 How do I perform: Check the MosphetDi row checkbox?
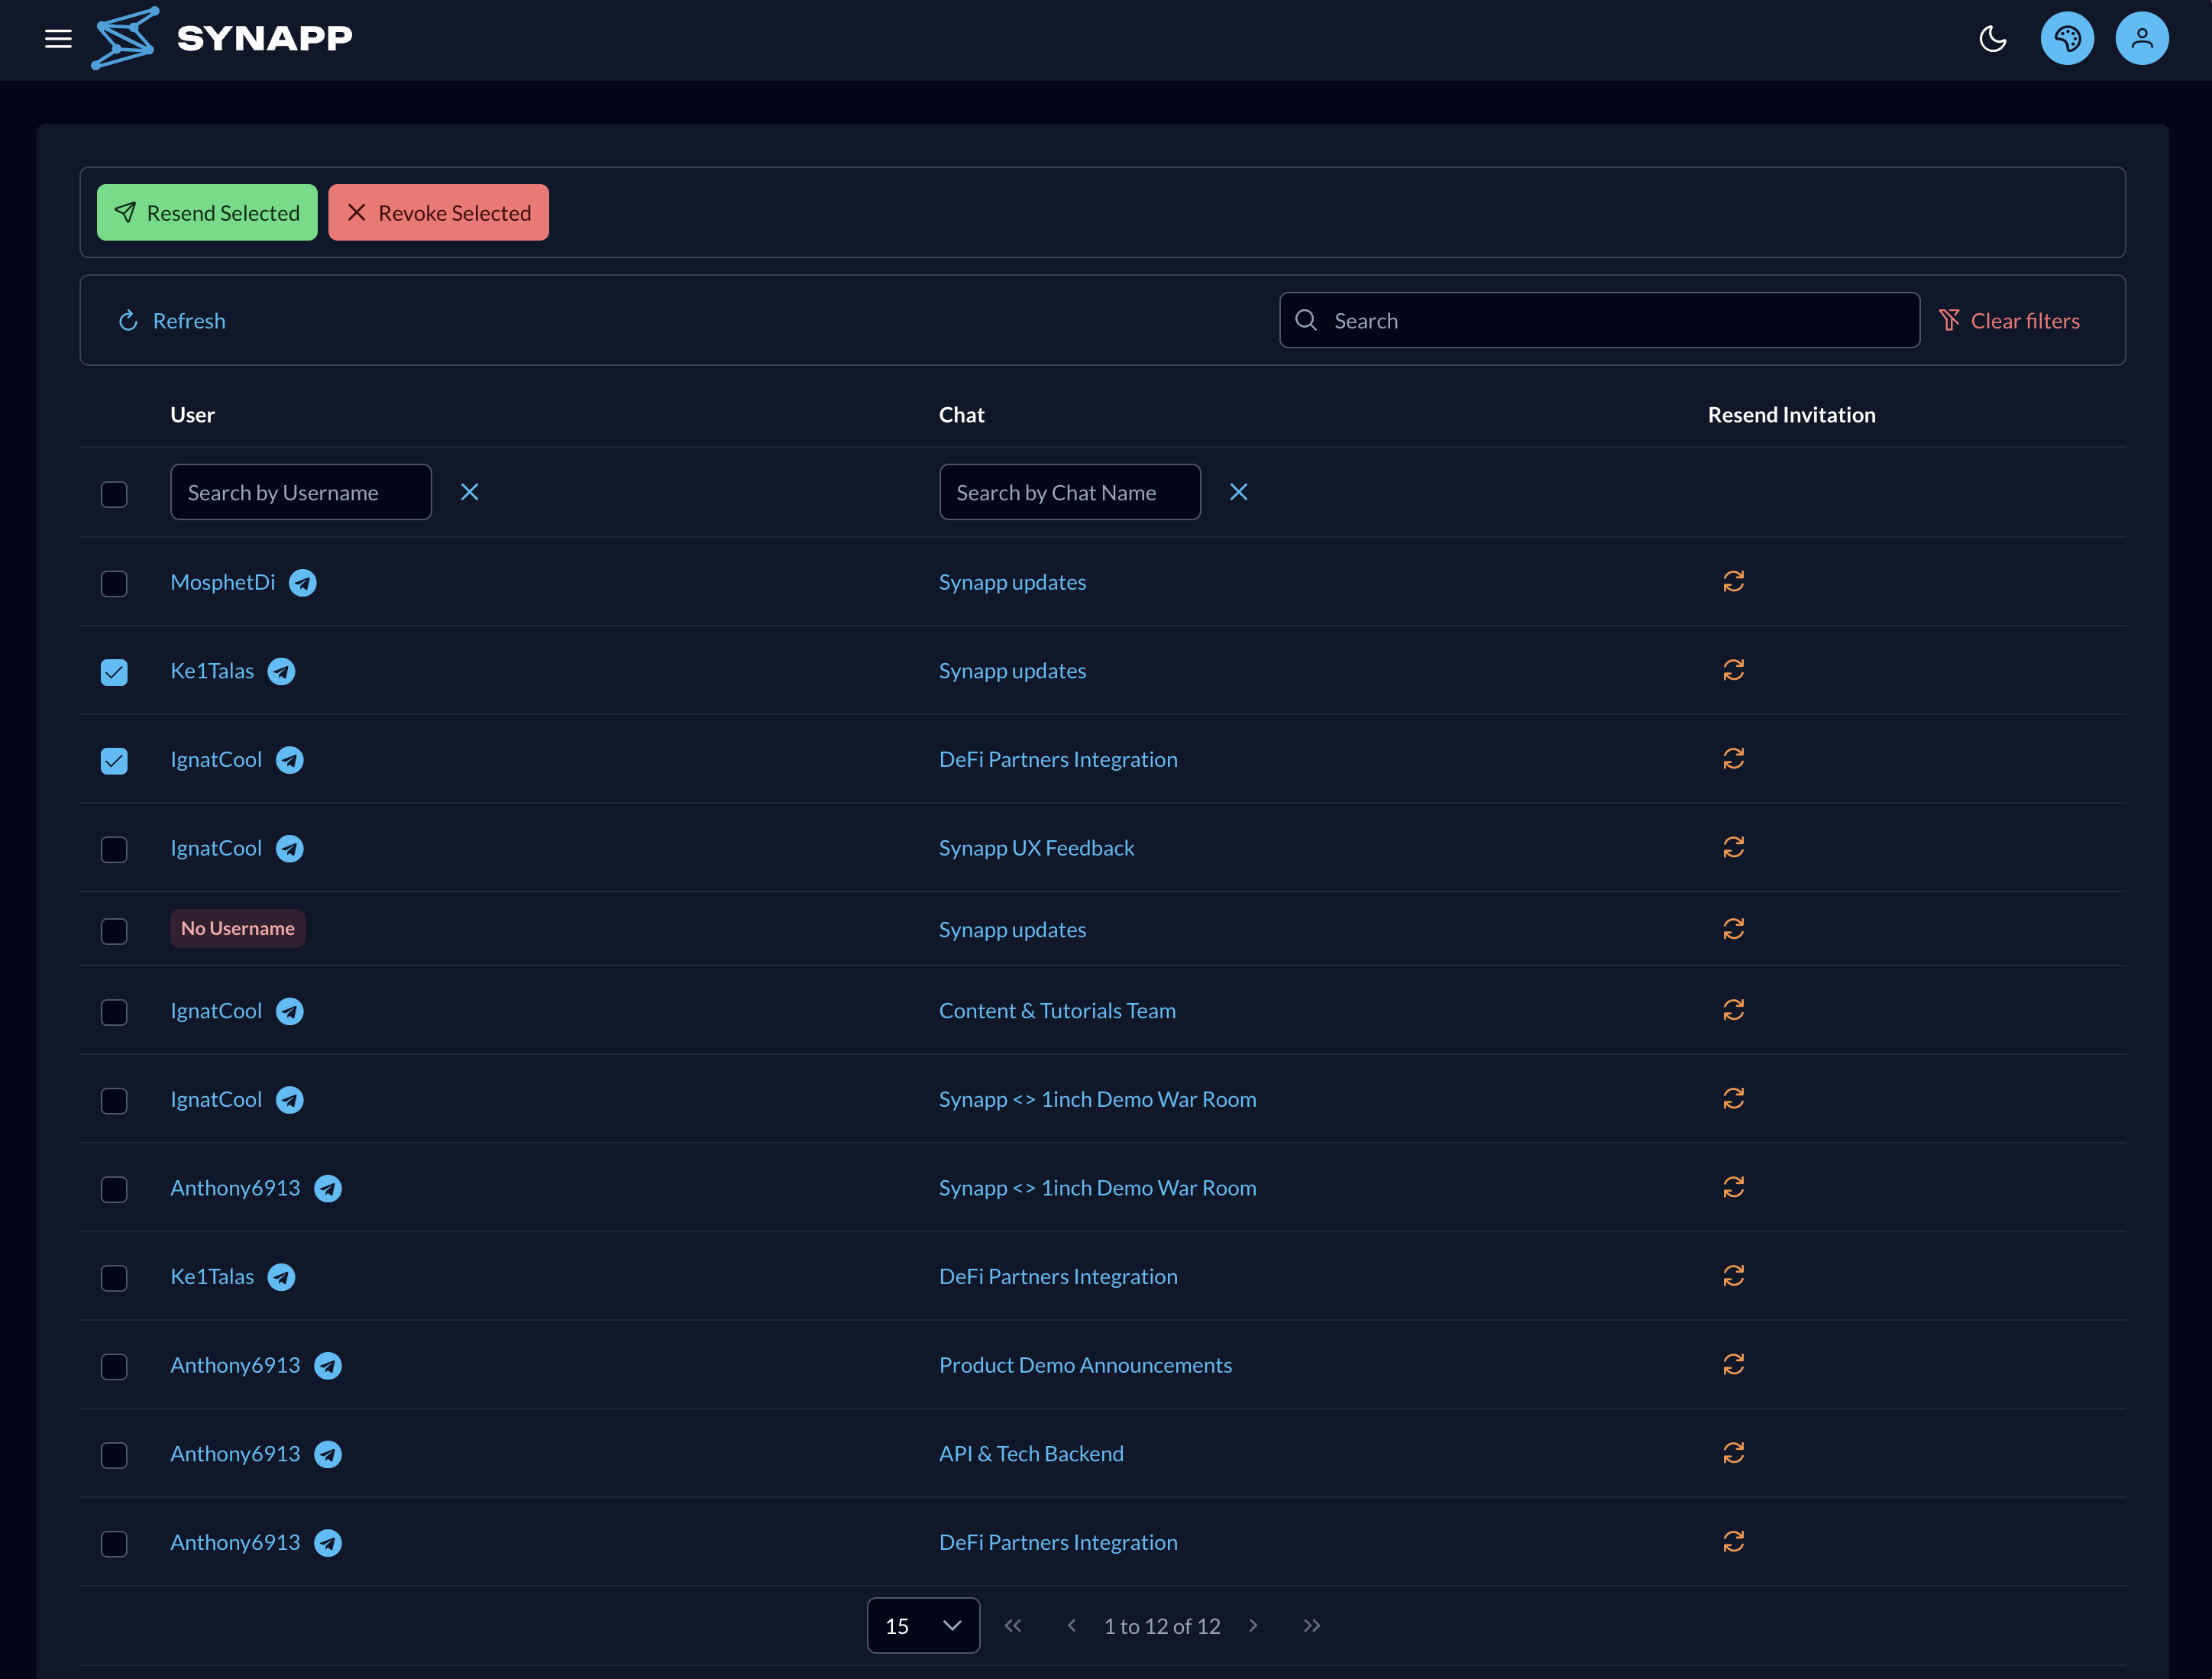point(114,584)
